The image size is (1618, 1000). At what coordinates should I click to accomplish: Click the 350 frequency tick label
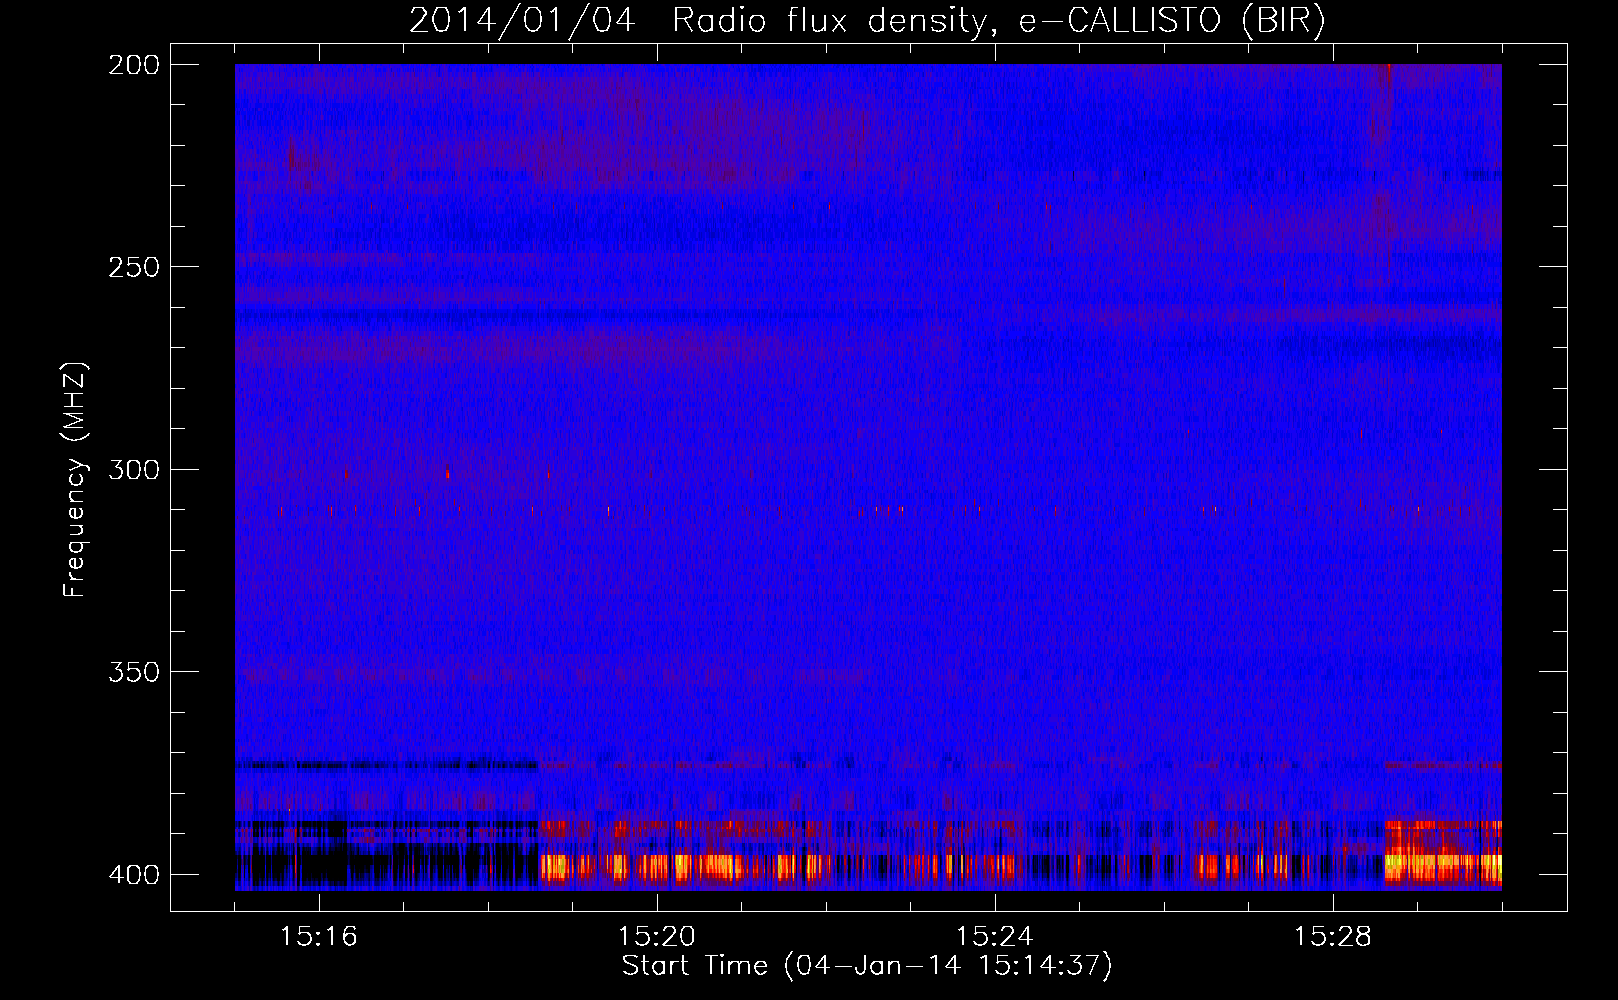click(134, 672)
